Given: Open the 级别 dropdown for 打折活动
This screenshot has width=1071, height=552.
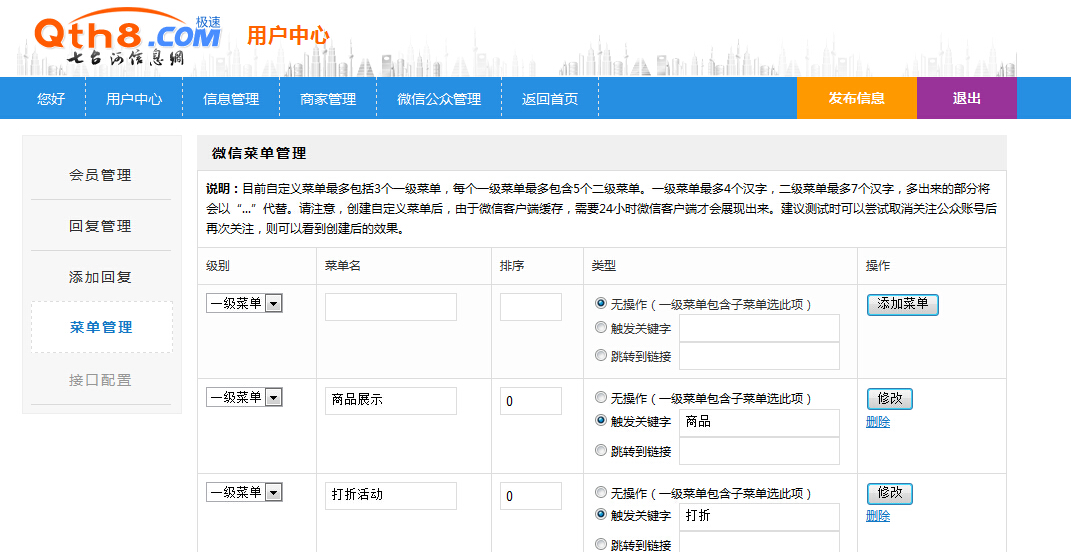Looking at the screenshot, I should 244,492.
